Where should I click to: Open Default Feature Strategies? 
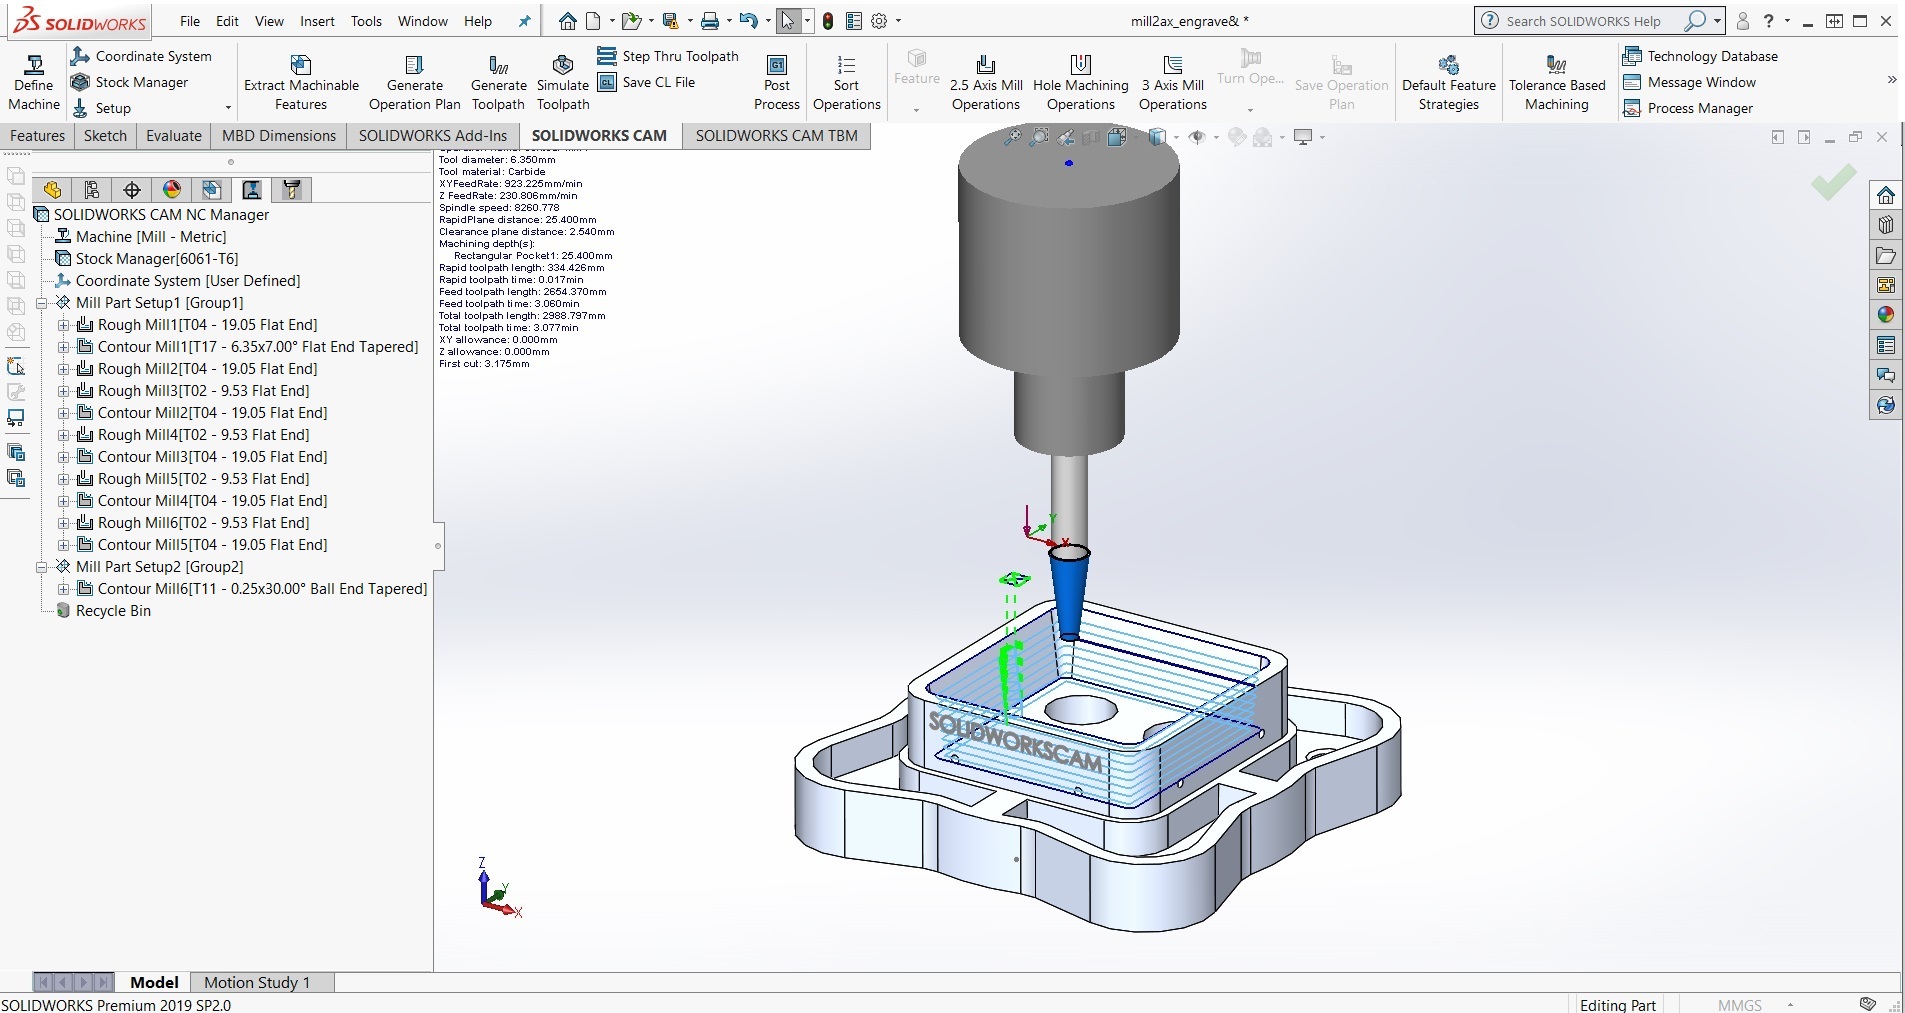[1448, 82]
